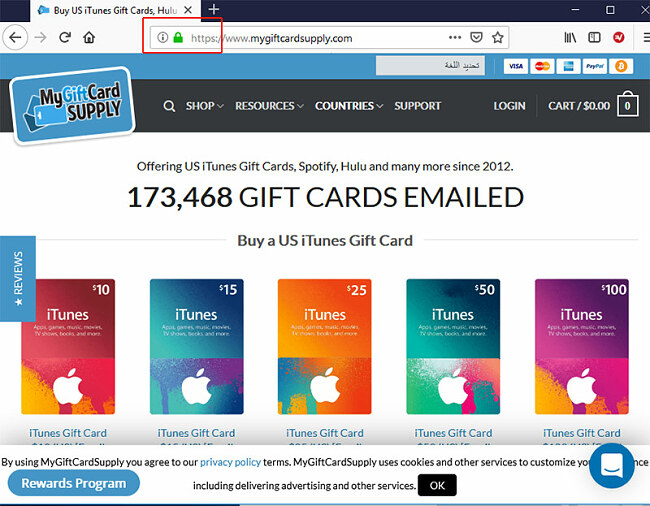The width and height of the screenshot is (650, 506).
Task: Open the REVIEWS side tab
Action: [18, 278]
